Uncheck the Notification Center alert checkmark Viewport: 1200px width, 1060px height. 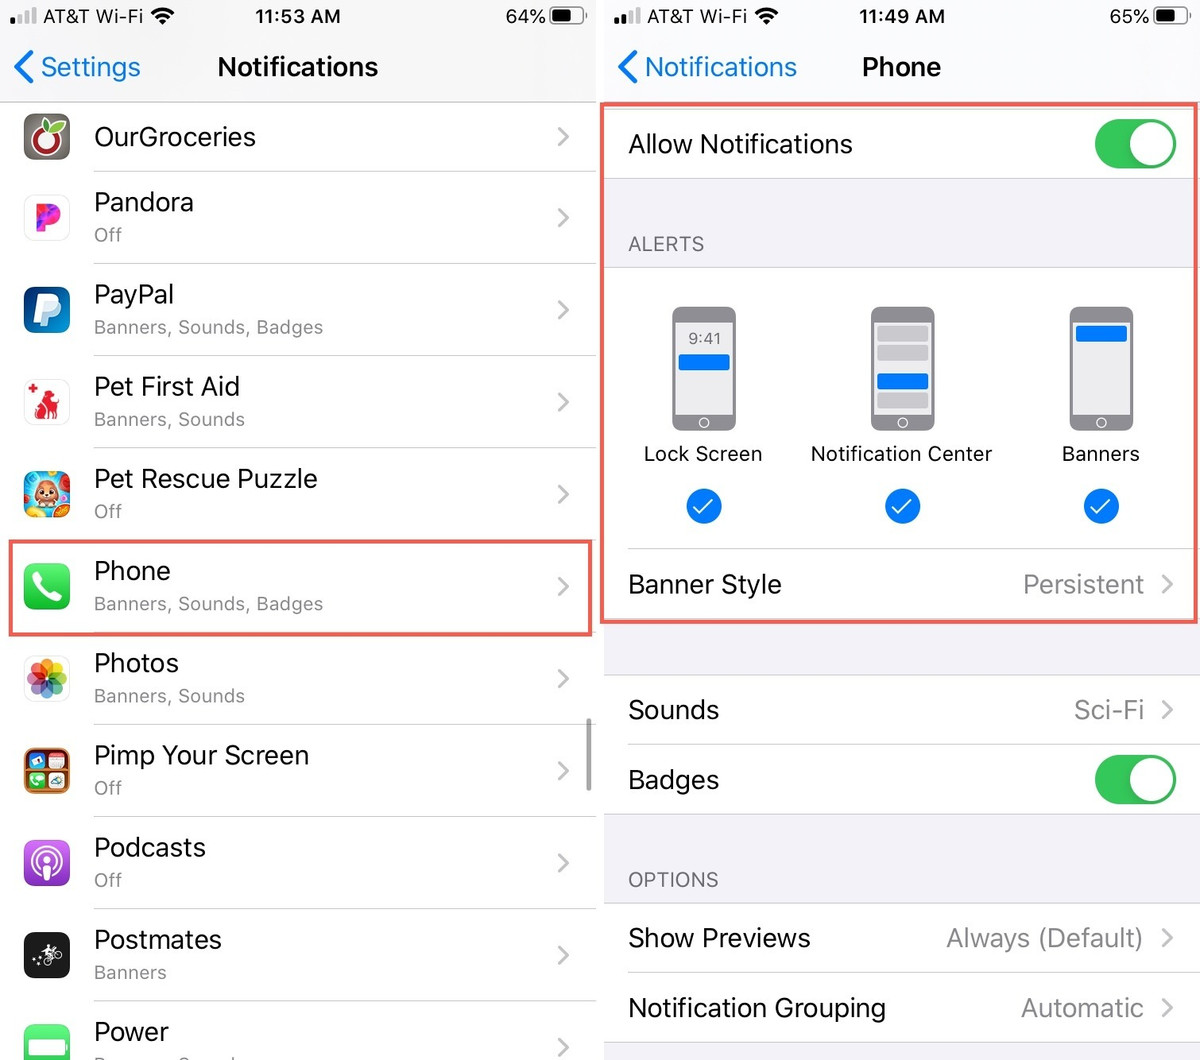(902, 507)
